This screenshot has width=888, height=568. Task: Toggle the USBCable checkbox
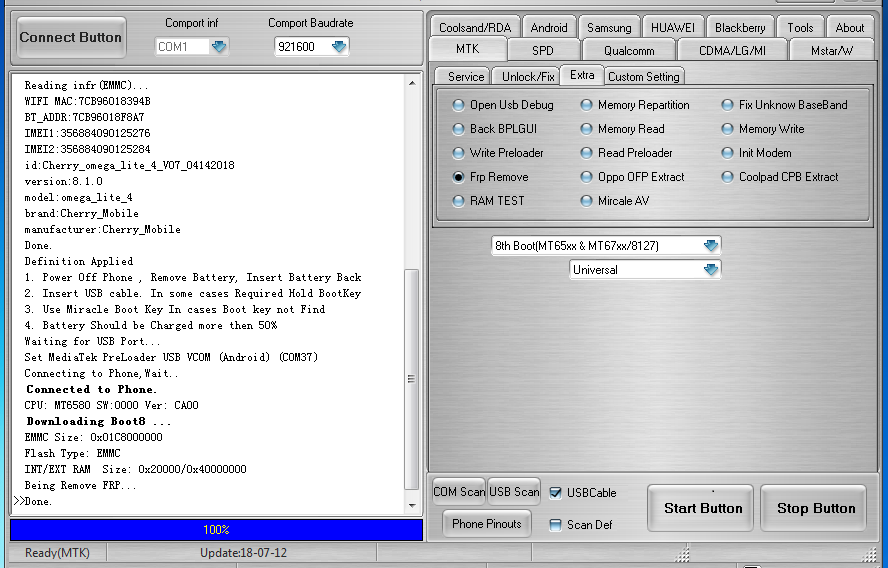pyautogui.click(x=556, y=493)
